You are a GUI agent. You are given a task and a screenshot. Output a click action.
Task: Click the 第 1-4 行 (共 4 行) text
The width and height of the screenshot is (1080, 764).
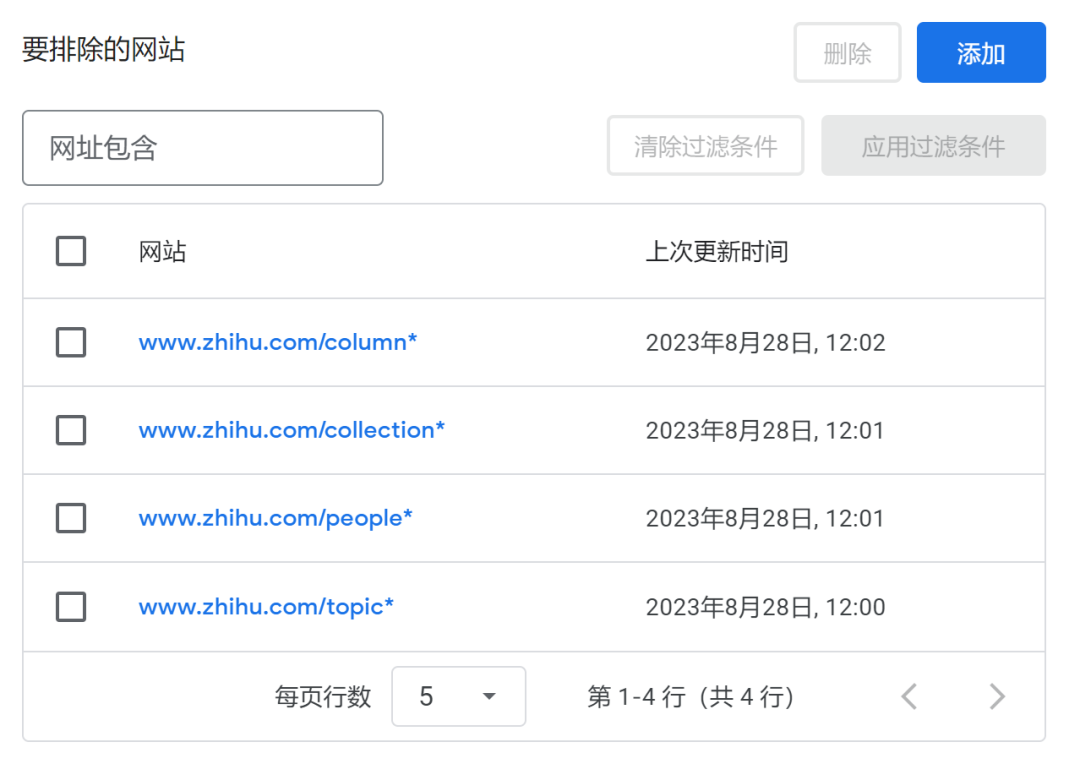pos(691,696)
